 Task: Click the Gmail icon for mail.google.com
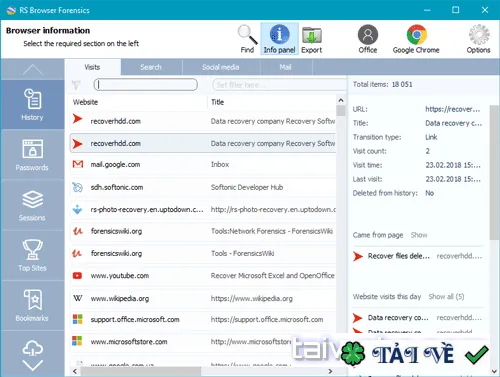click(78, 164)
